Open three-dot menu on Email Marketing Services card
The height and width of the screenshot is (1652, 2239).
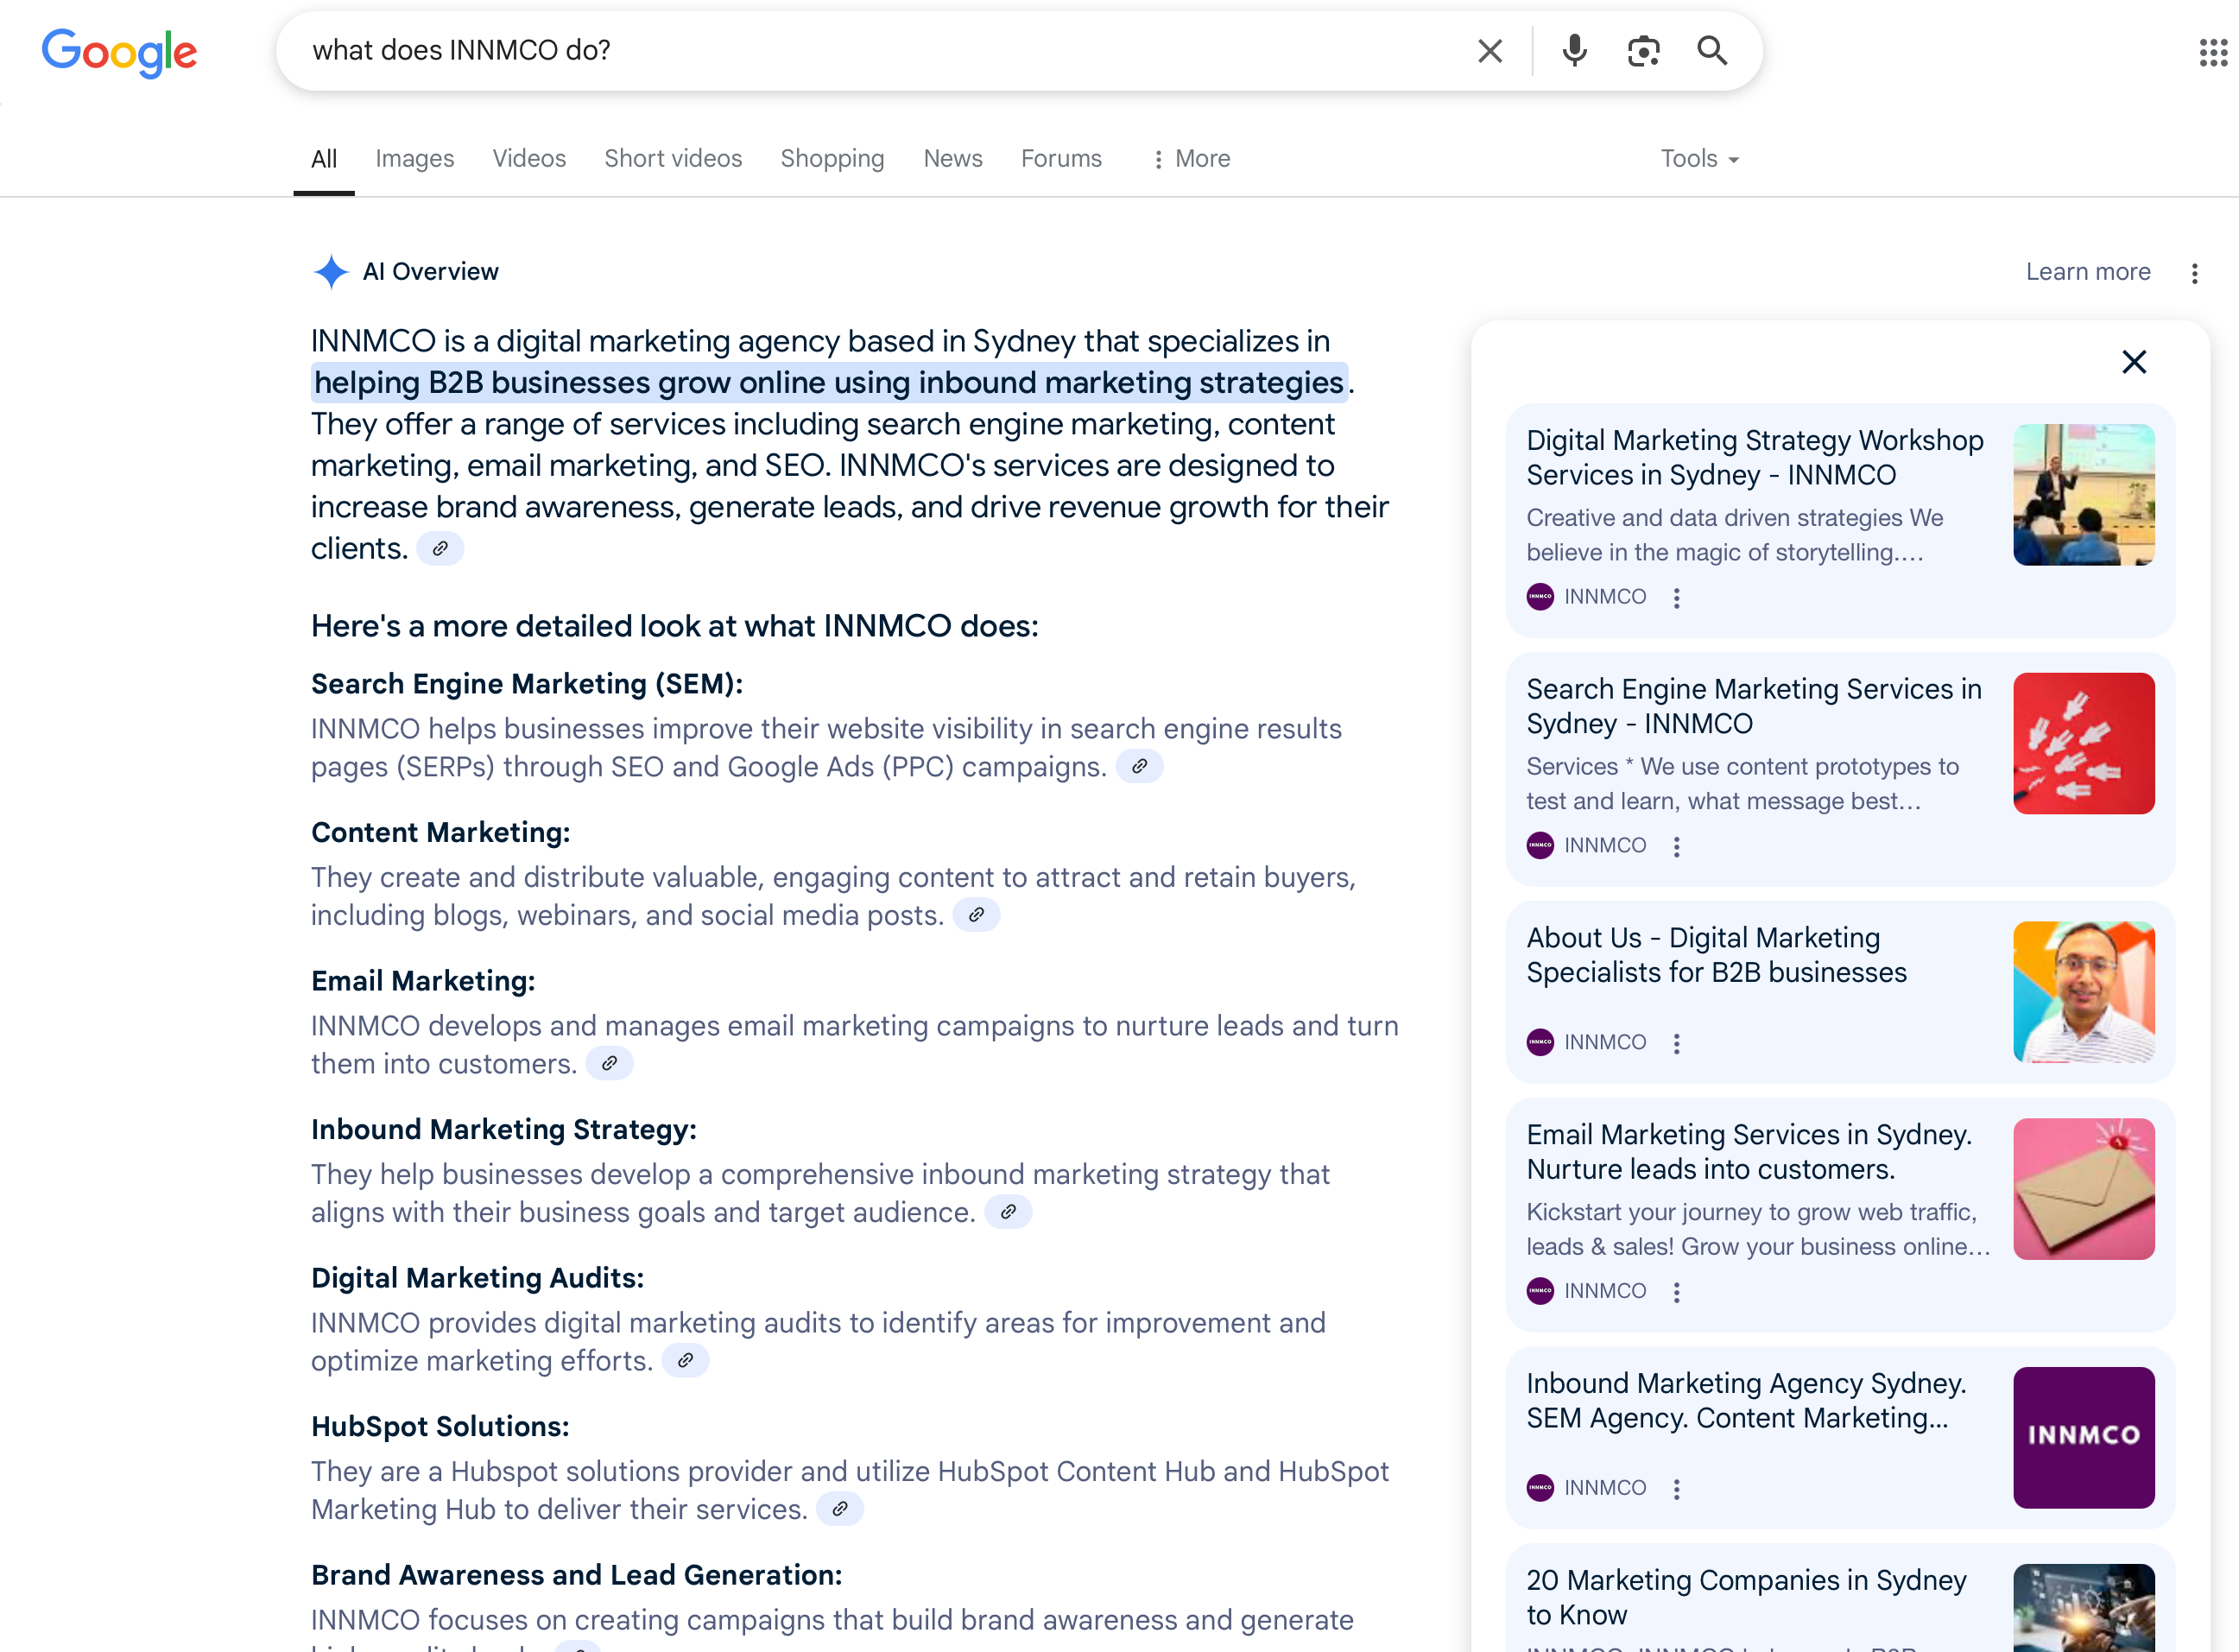[1677, 1292]
